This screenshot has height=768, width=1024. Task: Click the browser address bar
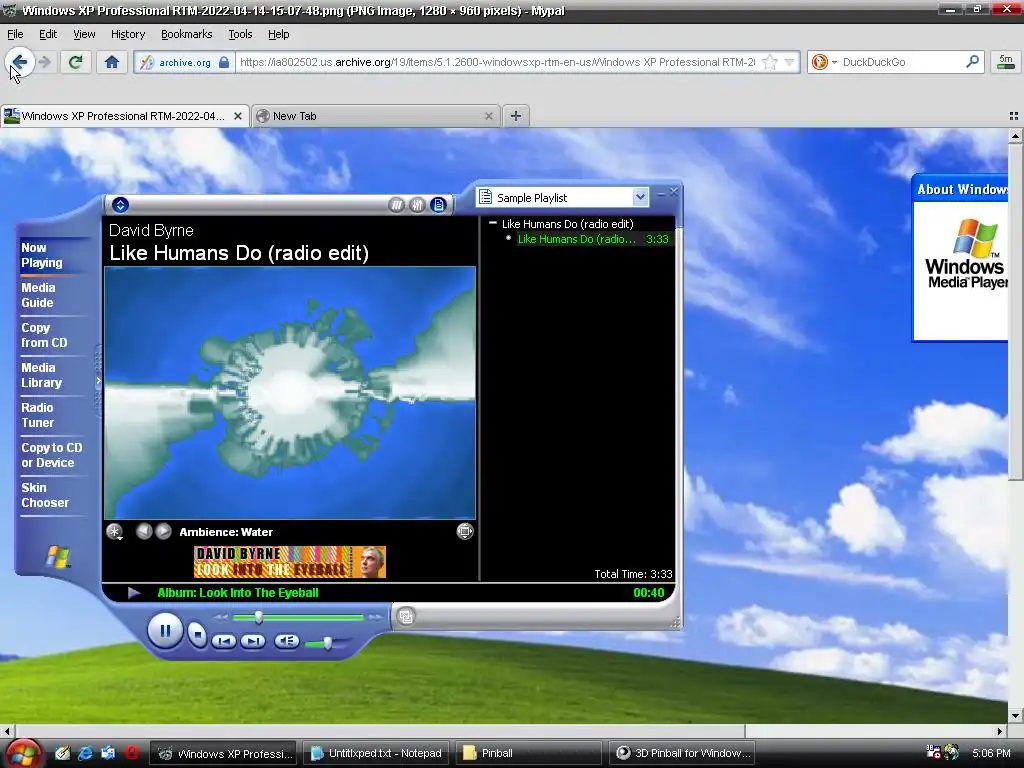point(497,62)
